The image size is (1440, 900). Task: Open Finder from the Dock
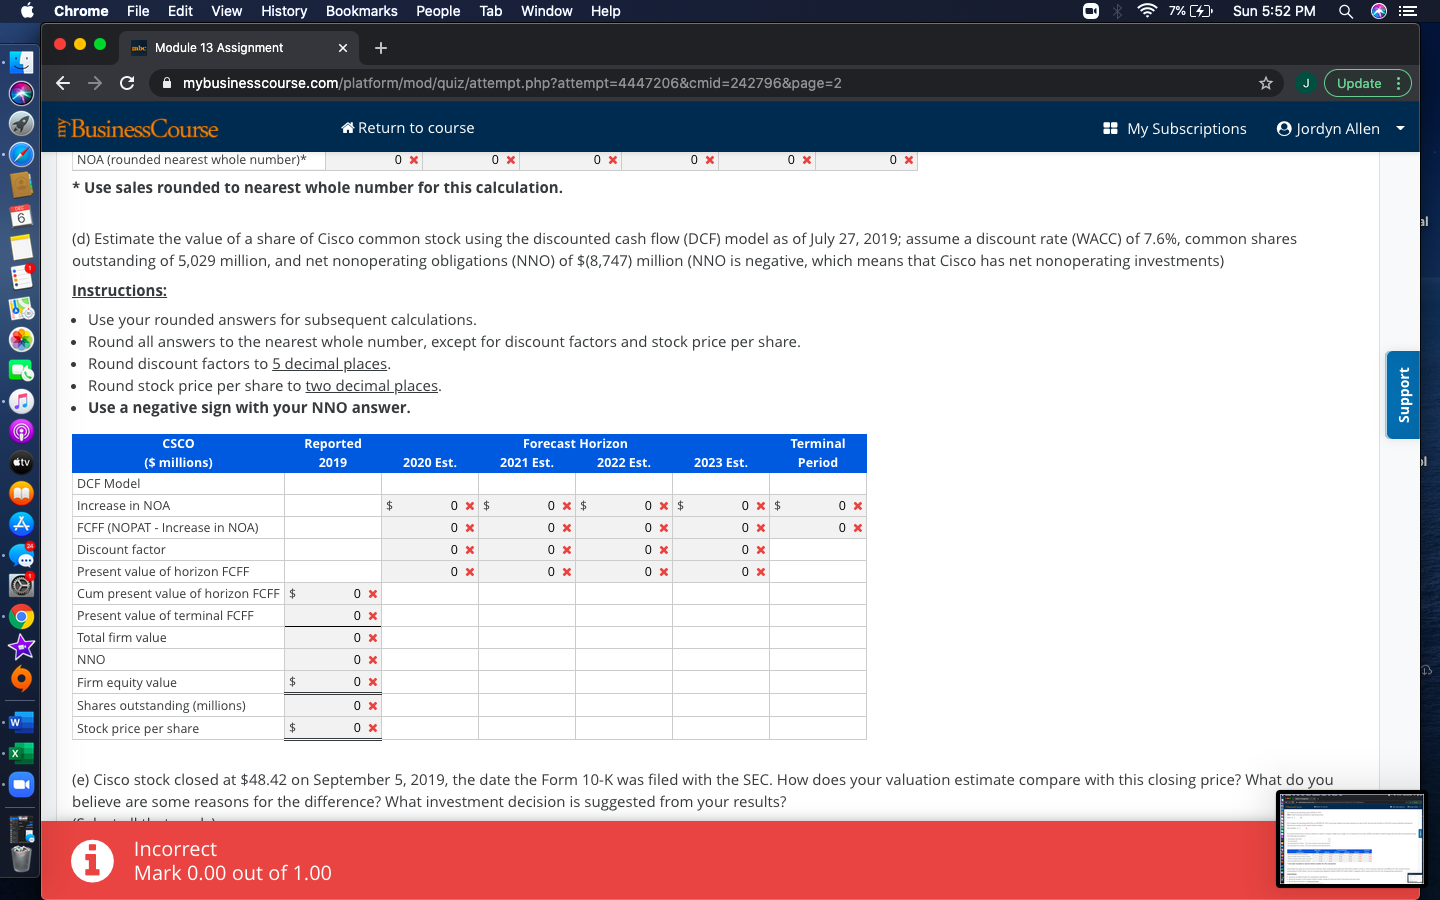(21, 62)
